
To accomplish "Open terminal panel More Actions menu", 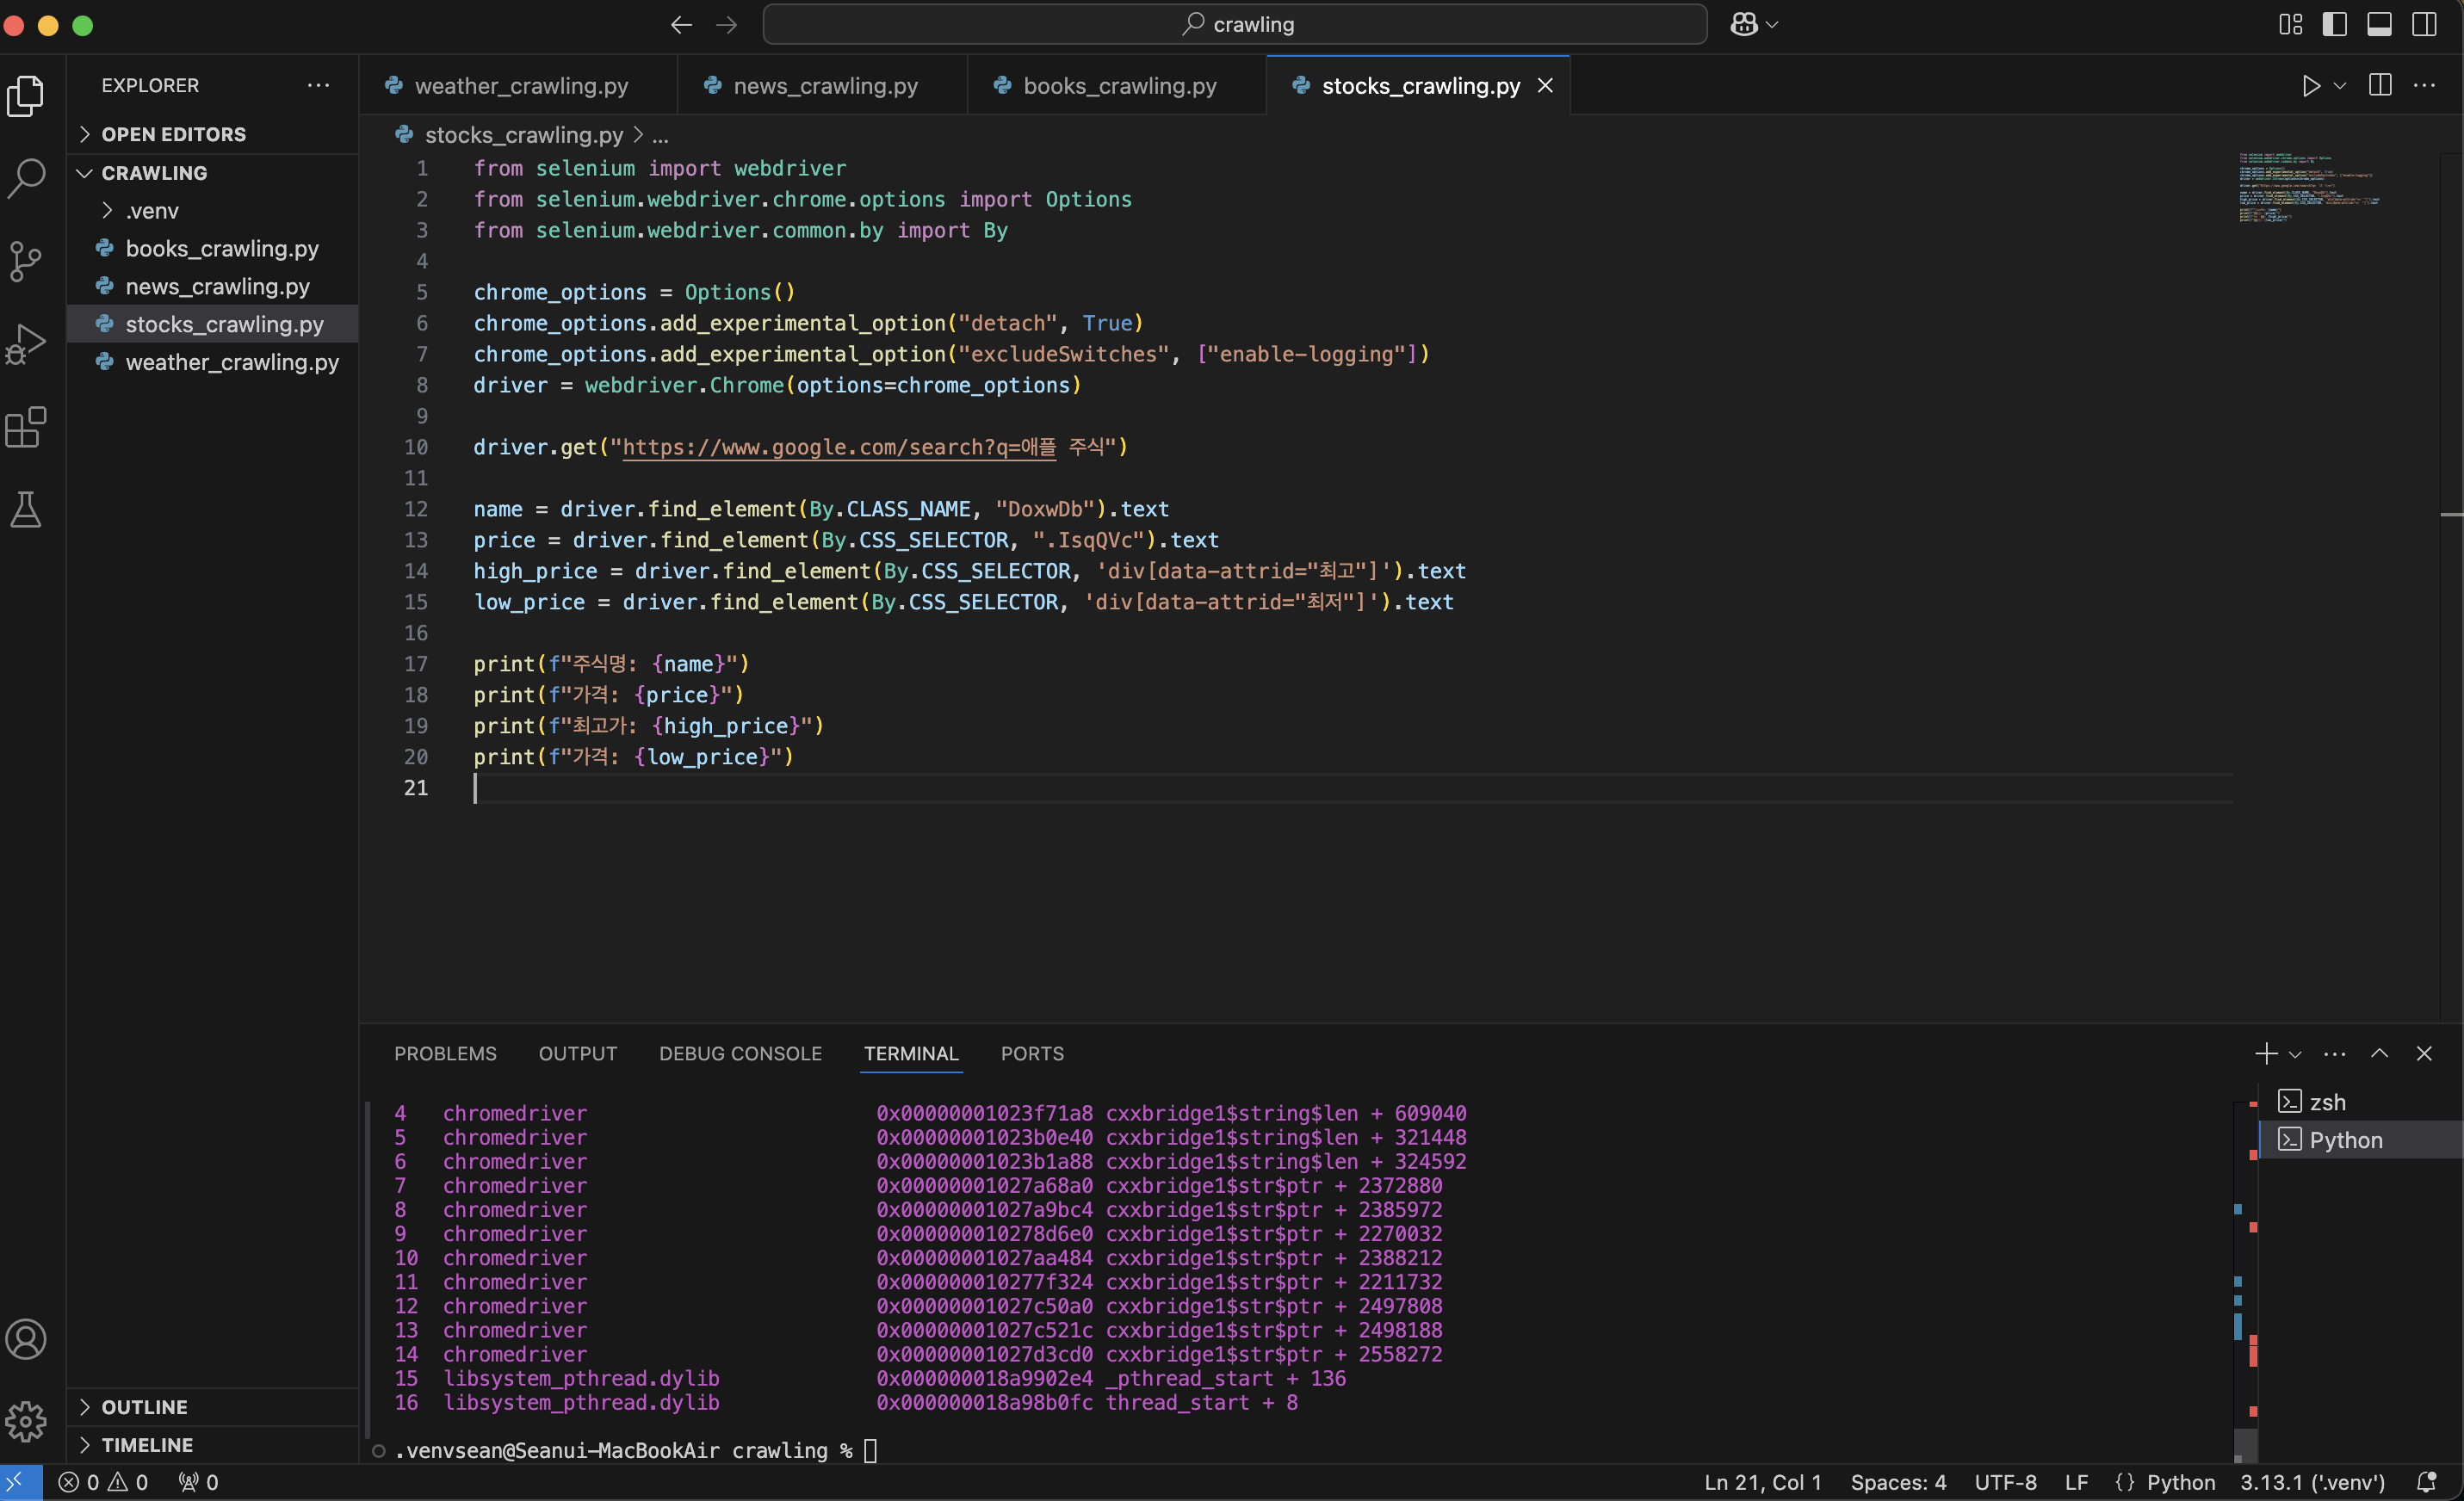I will [x=2335, y=1053].
